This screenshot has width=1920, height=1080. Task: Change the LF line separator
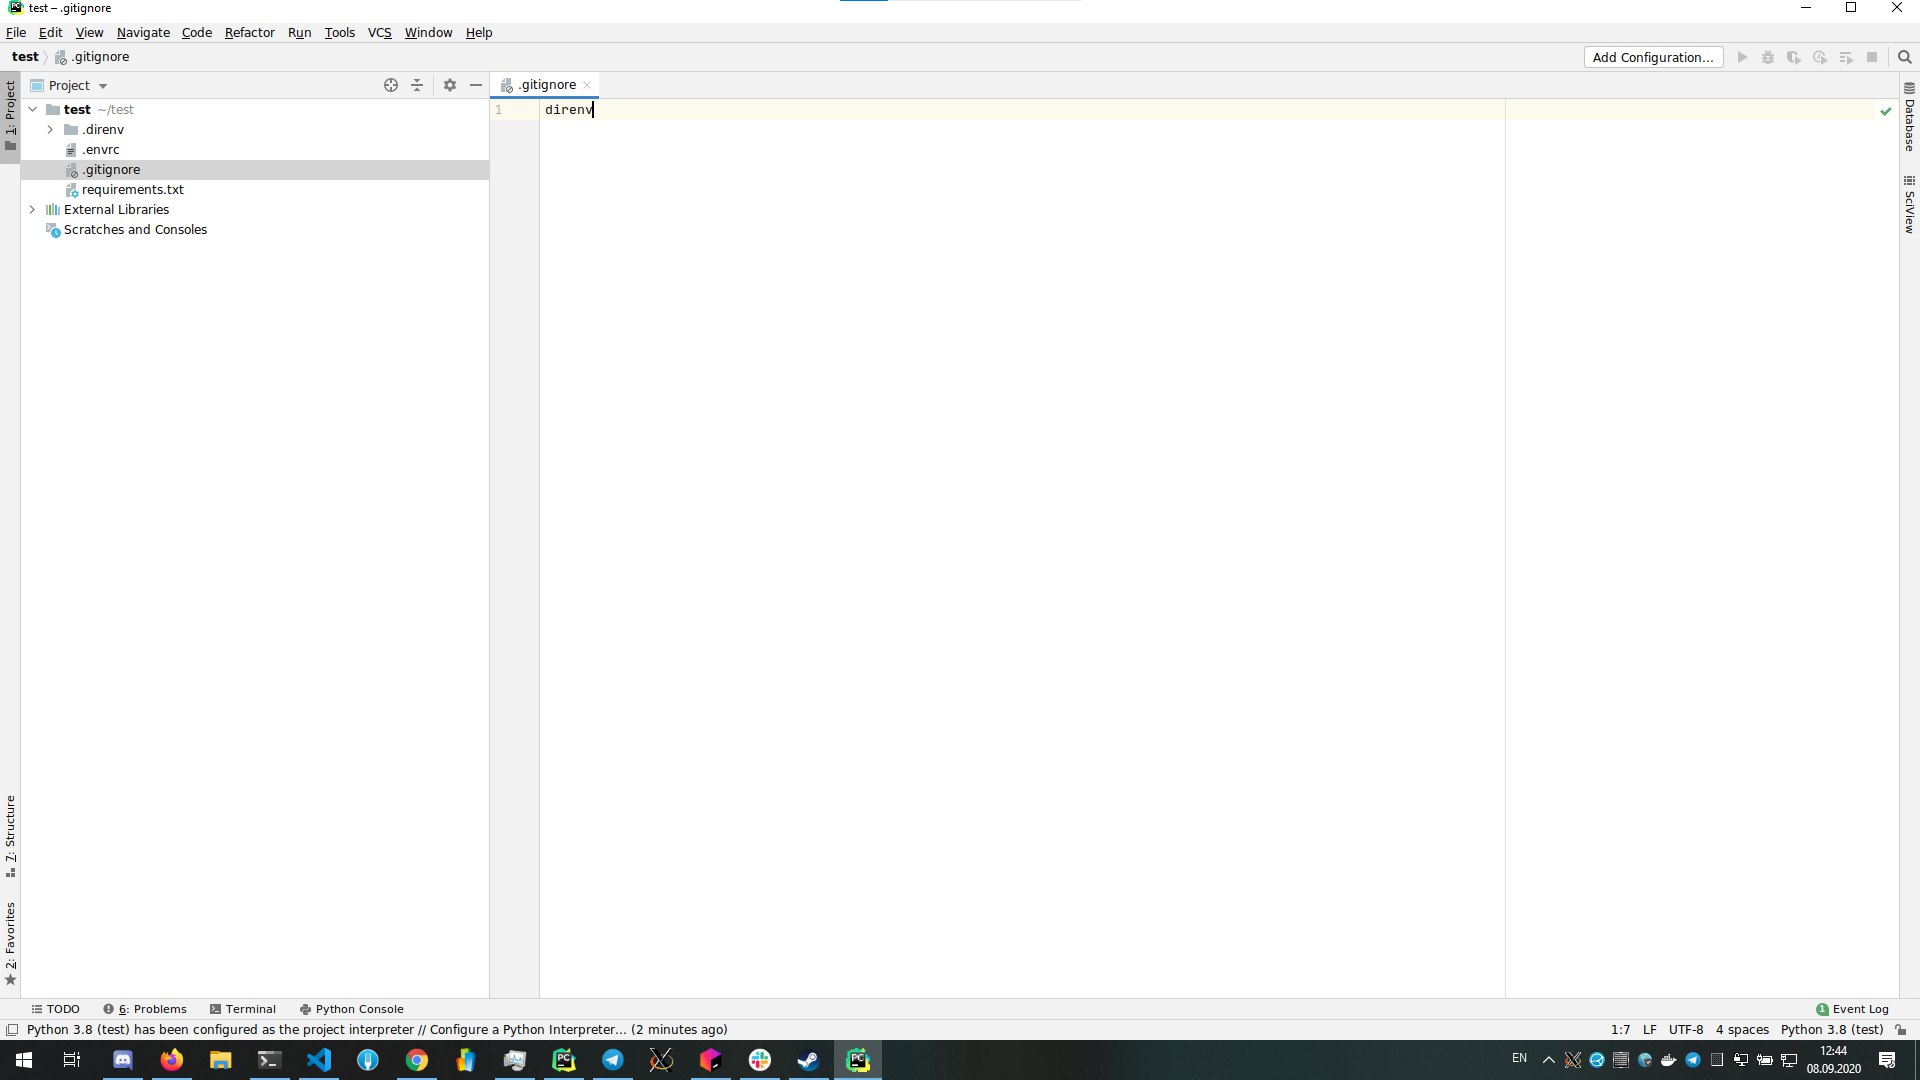[x=1650, y=1030]
